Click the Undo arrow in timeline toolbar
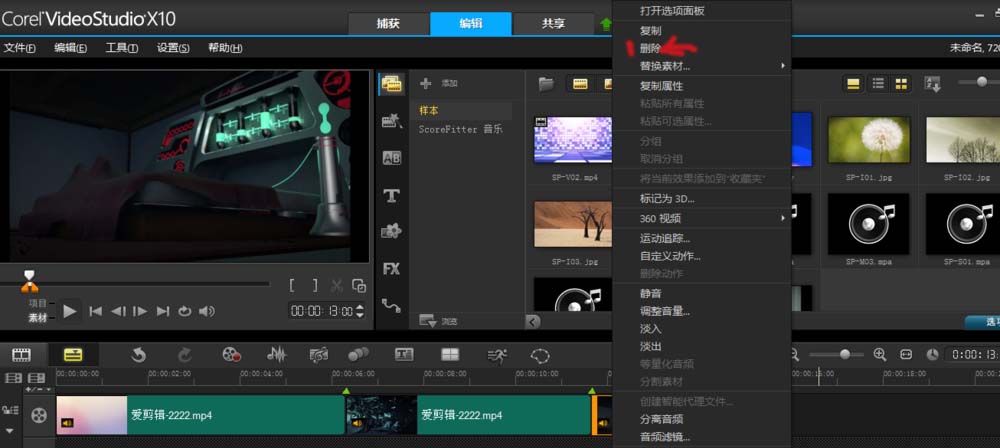This screenshot has height=448, width=1000. (138, 355)
